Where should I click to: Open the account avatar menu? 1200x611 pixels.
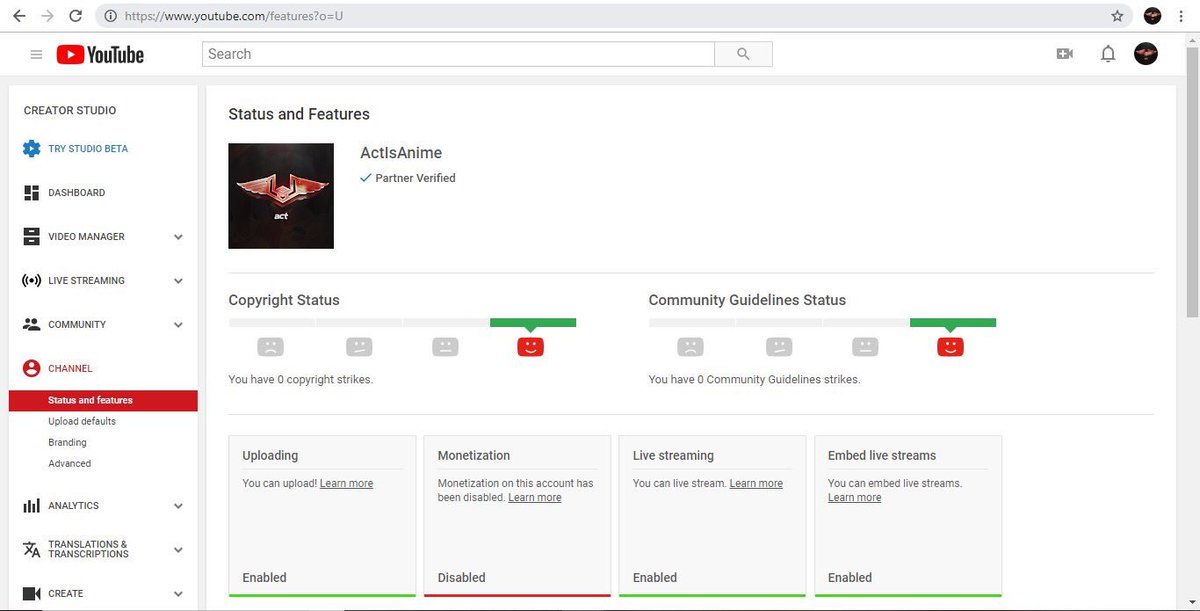click(1146, 54)
